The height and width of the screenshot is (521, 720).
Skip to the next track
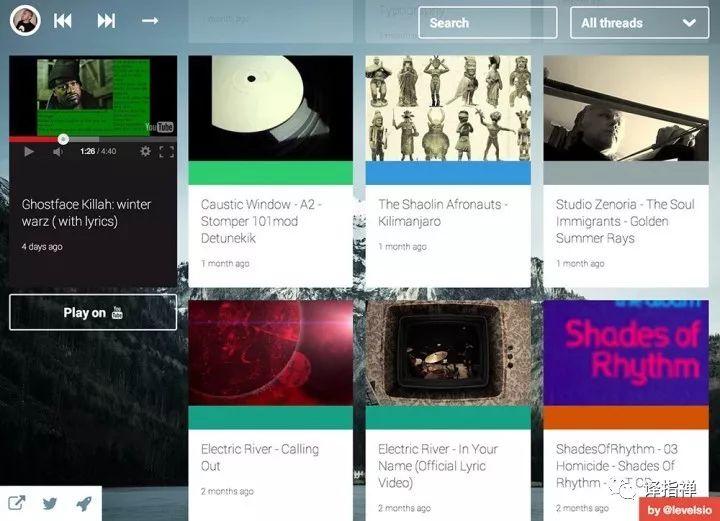[106, 21]
